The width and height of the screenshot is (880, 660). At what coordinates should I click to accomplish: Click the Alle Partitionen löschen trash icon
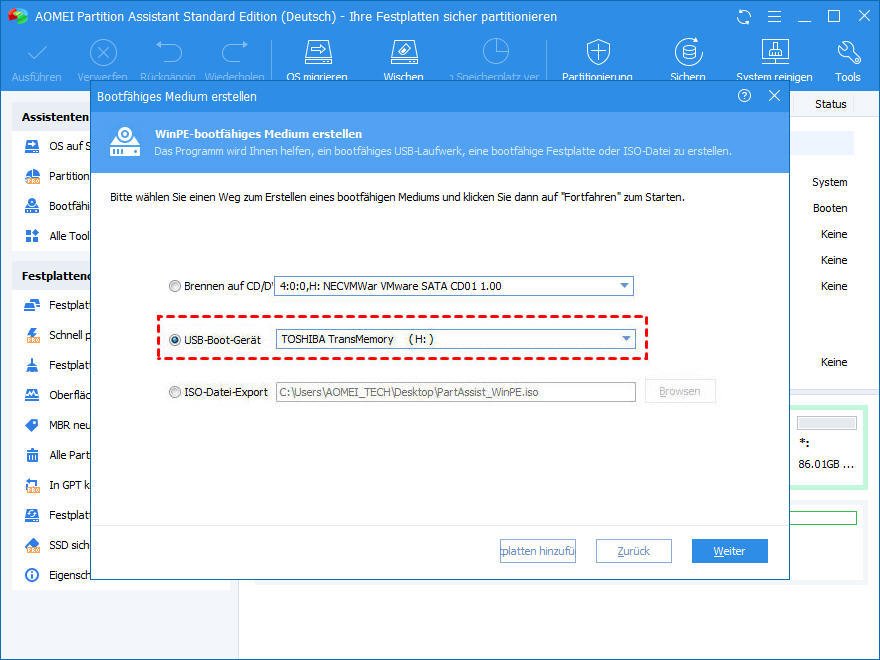pyautogui.click(x=32, y=455)
